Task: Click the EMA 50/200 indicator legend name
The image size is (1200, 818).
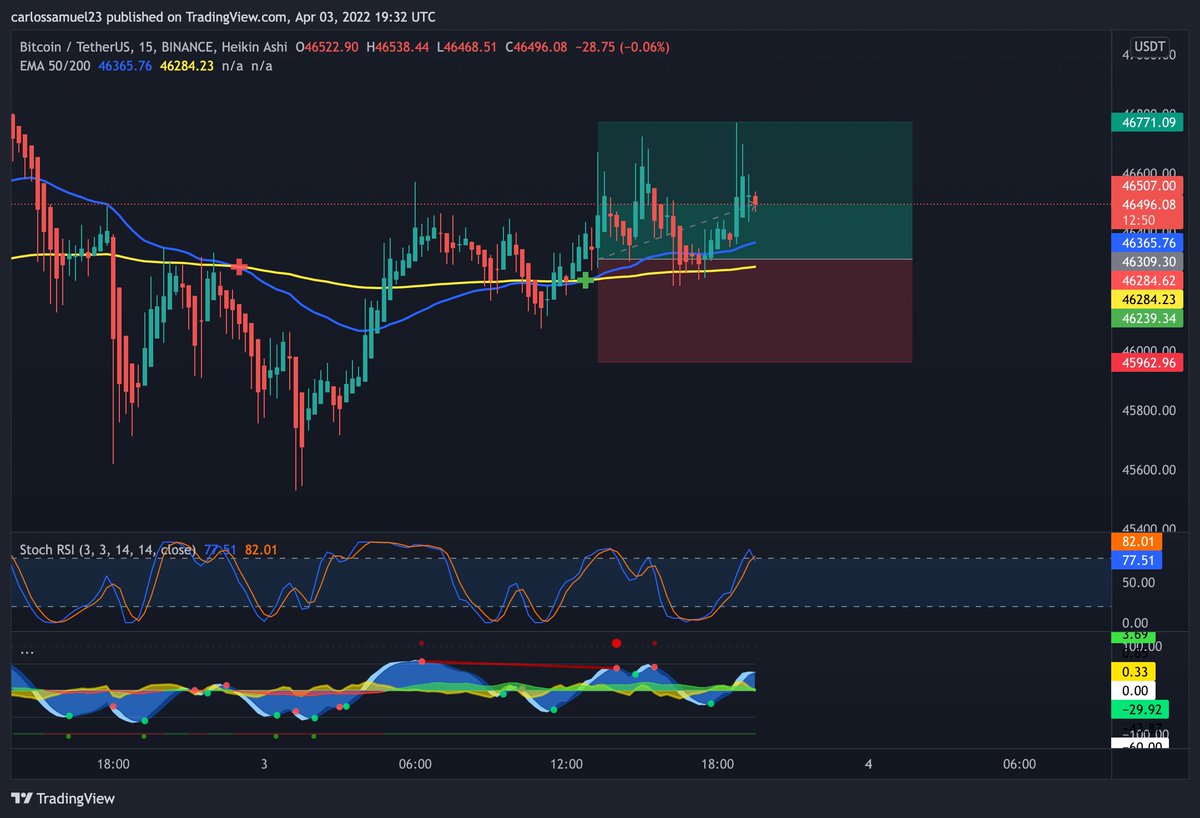Action: pyautogui.click(x=55, y=65)
